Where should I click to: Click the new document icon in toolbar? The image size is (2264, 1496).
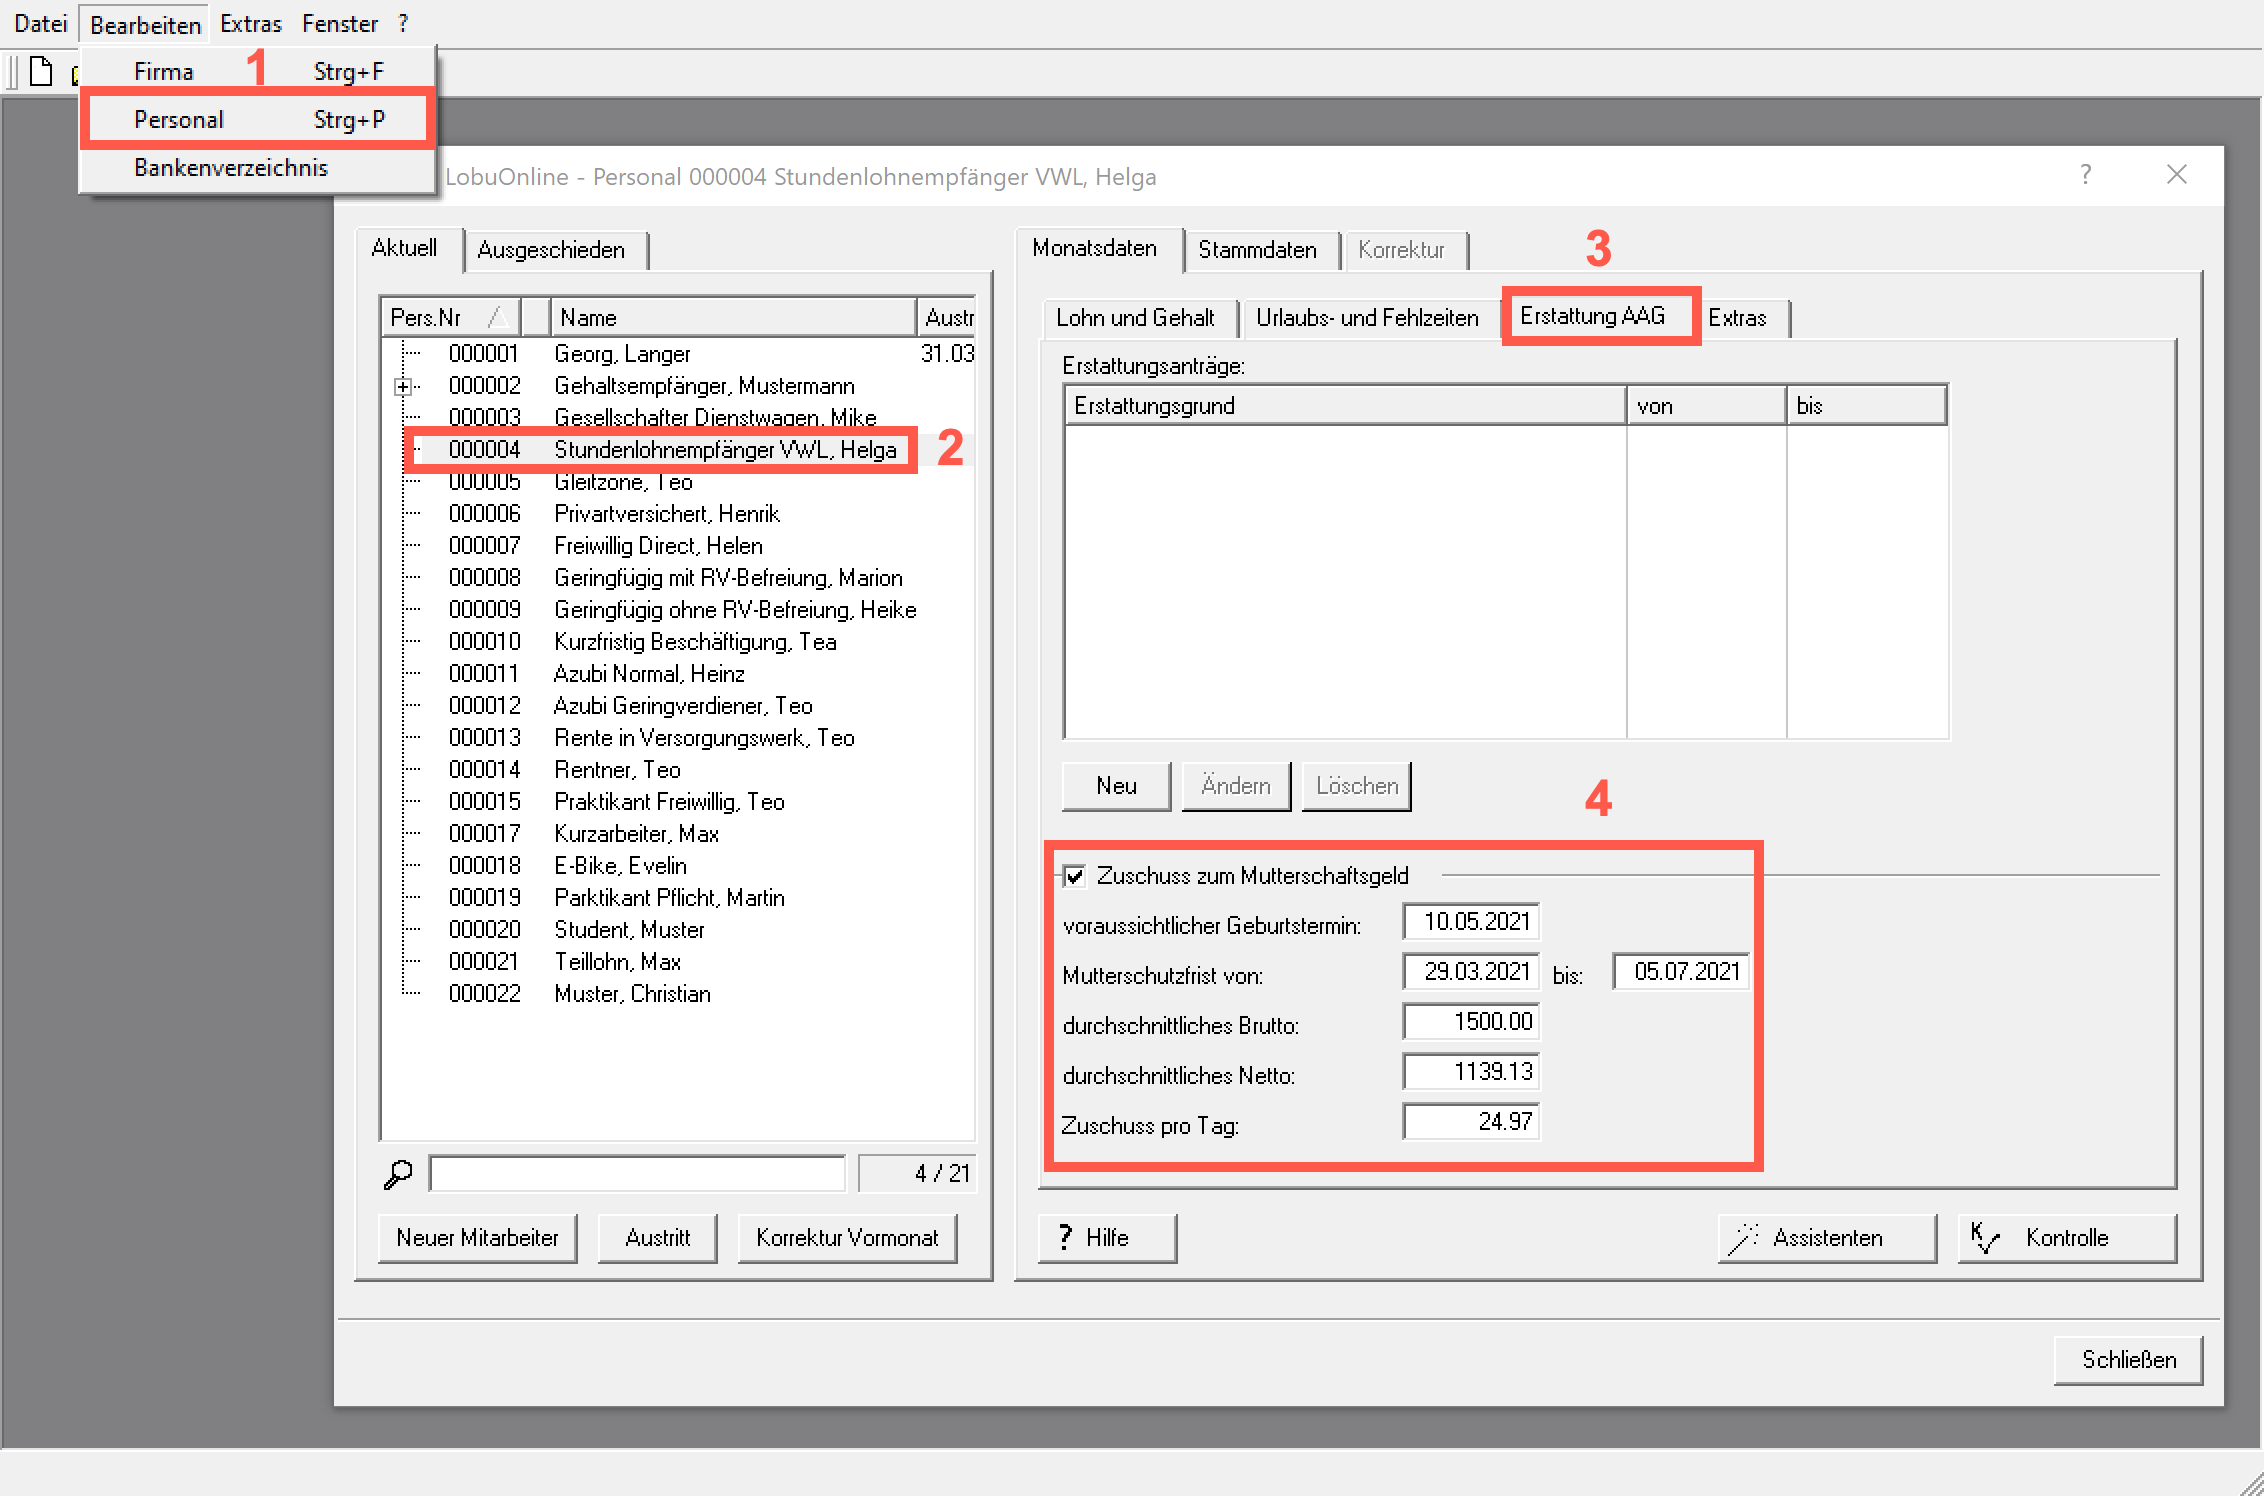point(41,73)
